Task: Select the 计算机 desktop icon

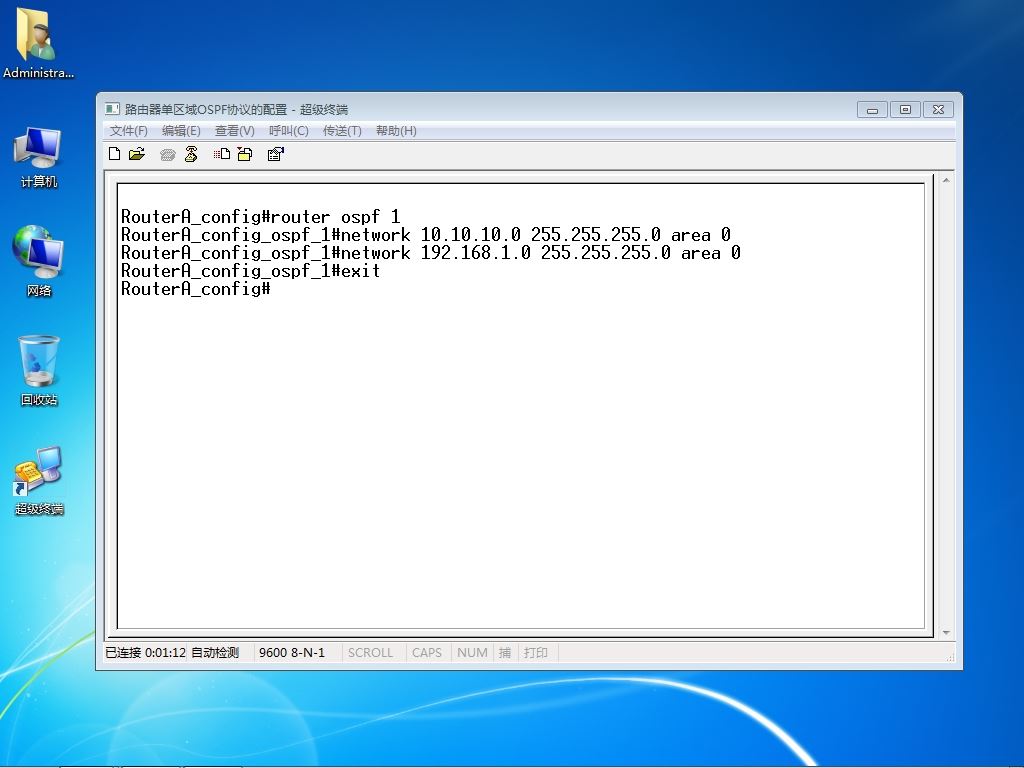Action: pos(39,157)
